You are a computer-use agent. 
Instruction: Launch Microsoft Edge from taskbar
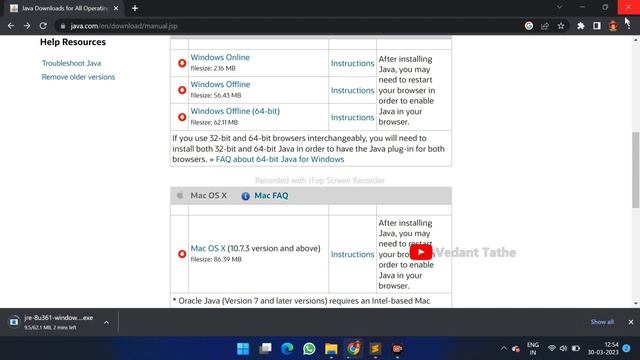(x=287, y=349)
